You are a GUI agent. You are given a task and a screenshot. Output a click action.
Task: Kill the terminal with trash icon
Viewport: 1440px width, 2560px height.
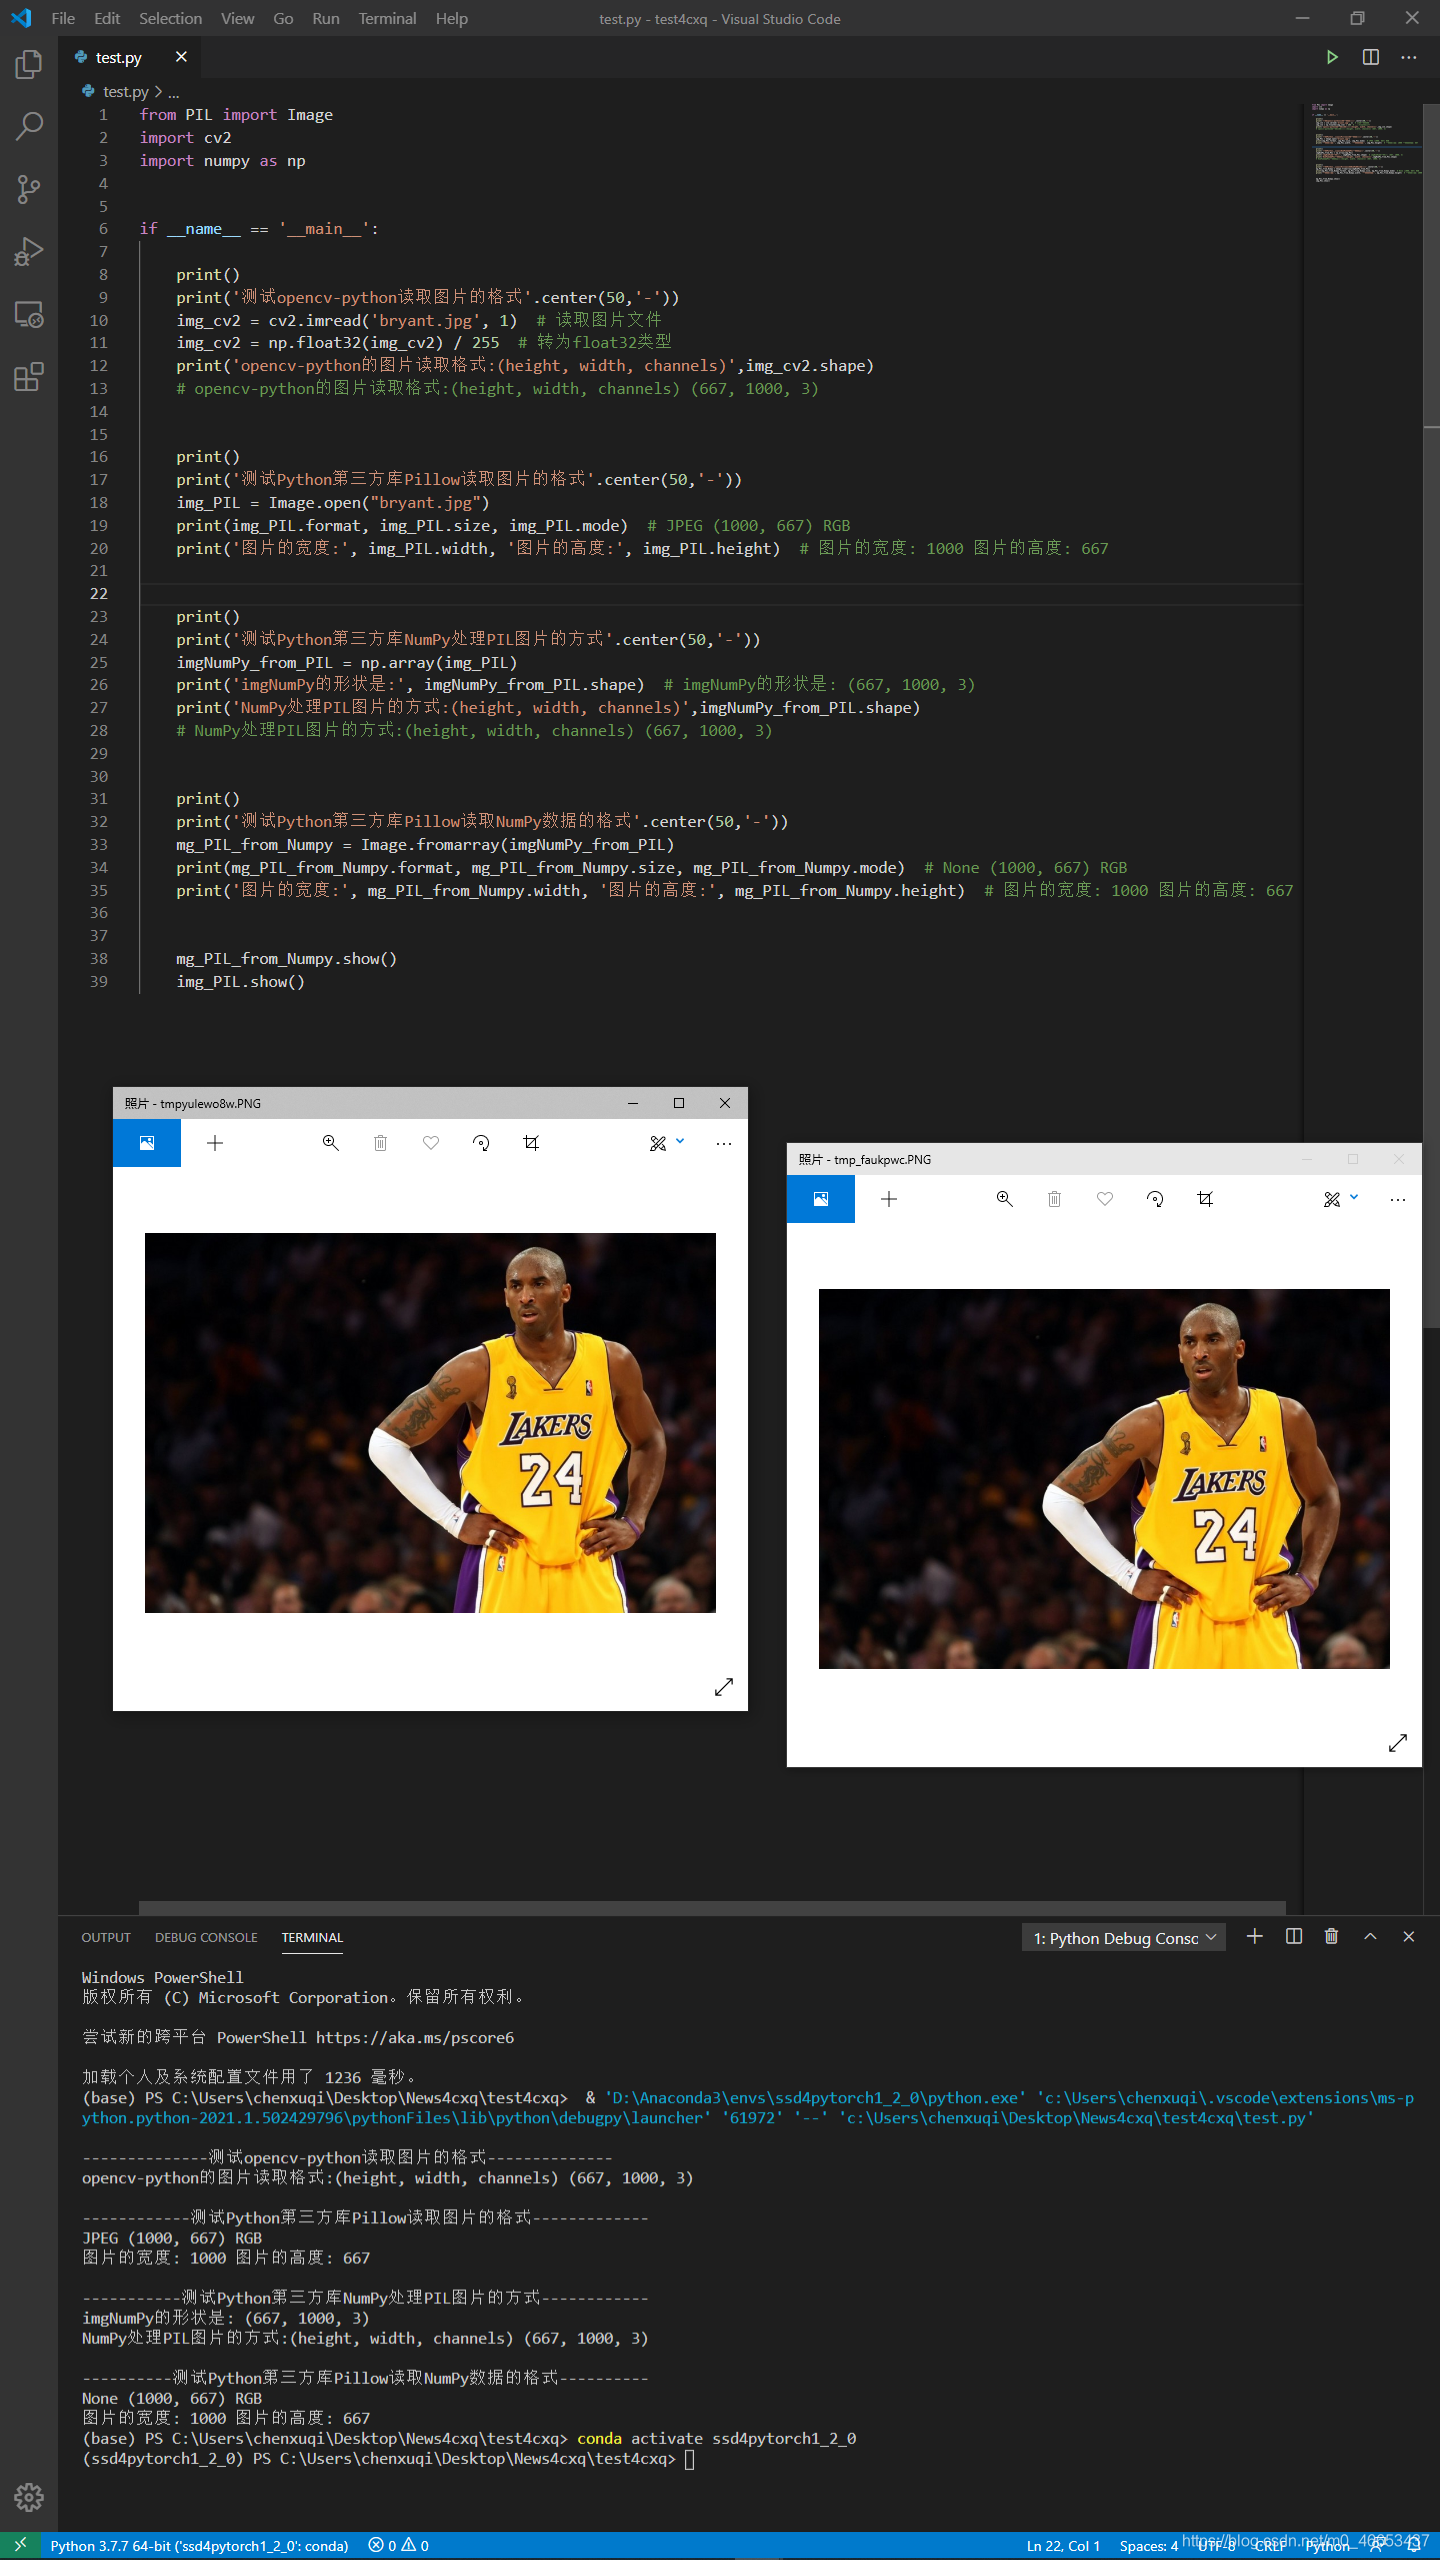[x=1331, y=1937]
